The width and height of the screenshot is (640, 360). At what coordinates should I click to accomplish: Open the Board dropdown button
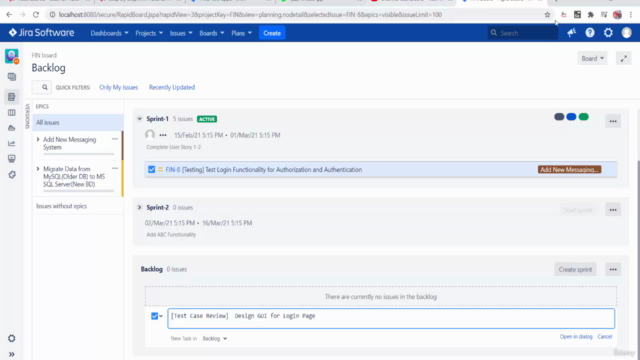(x=592, y=58)
